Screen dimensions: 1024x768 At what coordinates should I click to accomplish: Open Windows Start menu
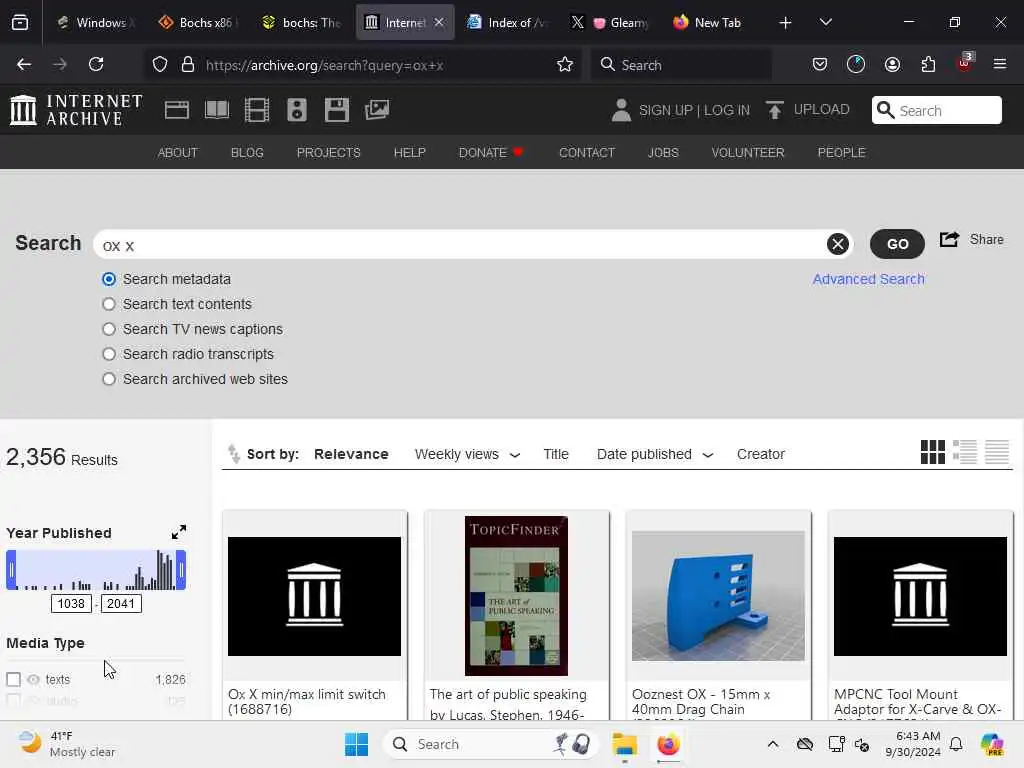coord(357,744)
